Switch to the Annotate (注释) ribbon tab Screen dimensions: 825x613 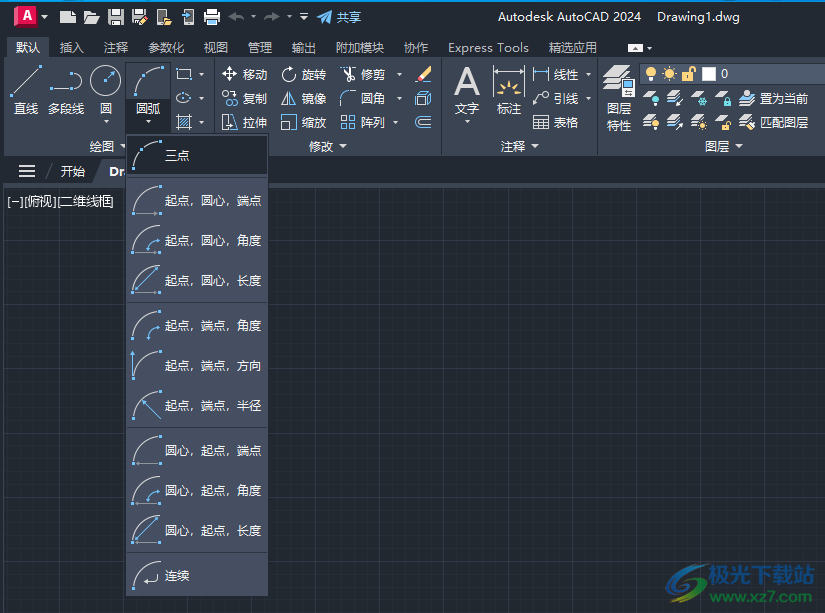click(116, 48)
